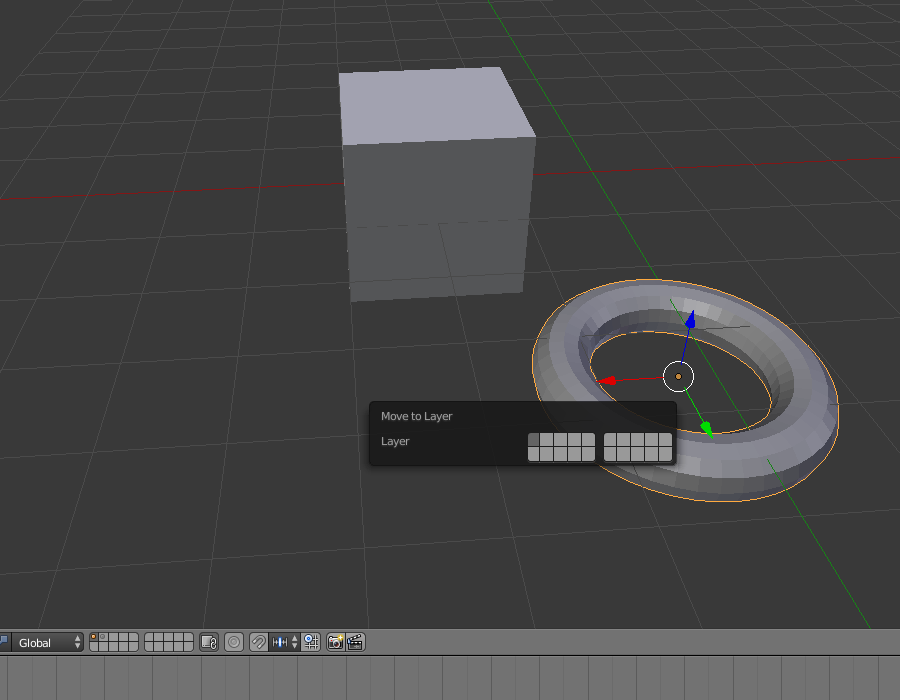Click the OpenGL render animation clapper icon
900x700 pixels.
pyautogui.click(x=355, y=643)
